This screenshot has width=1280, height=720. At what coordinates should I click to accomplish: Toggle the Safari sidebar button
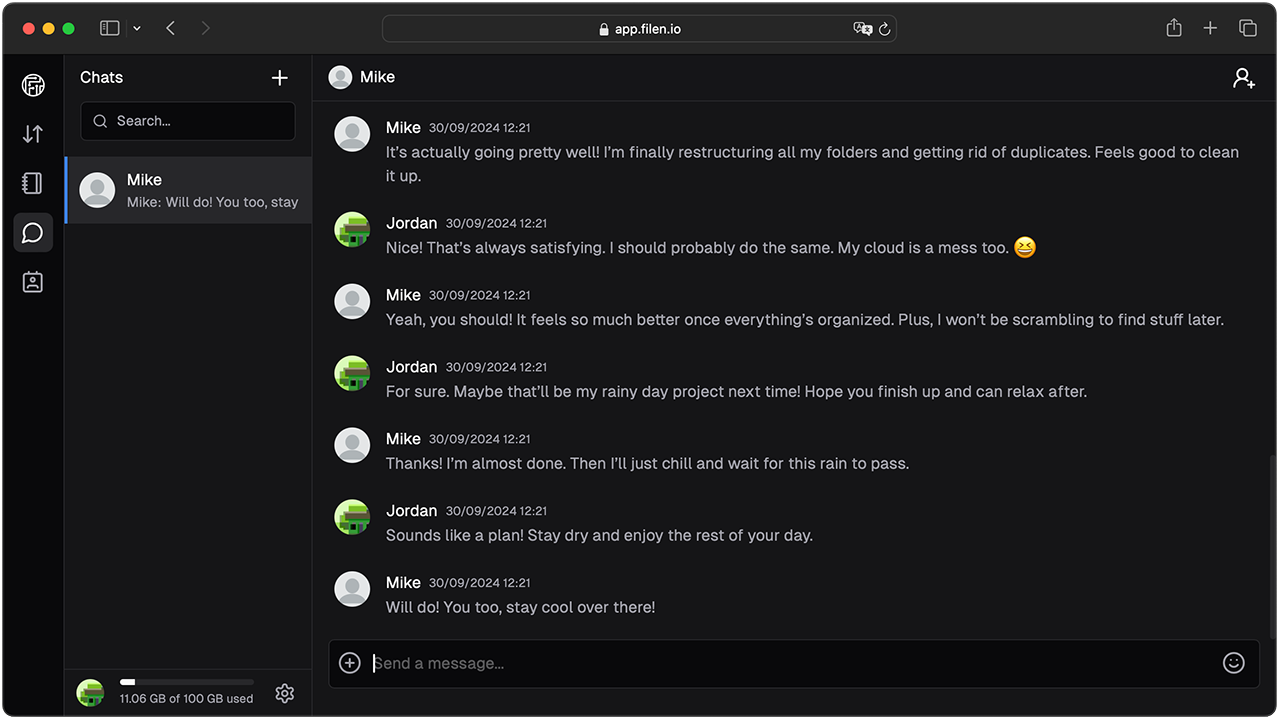[x=110, y=28]
